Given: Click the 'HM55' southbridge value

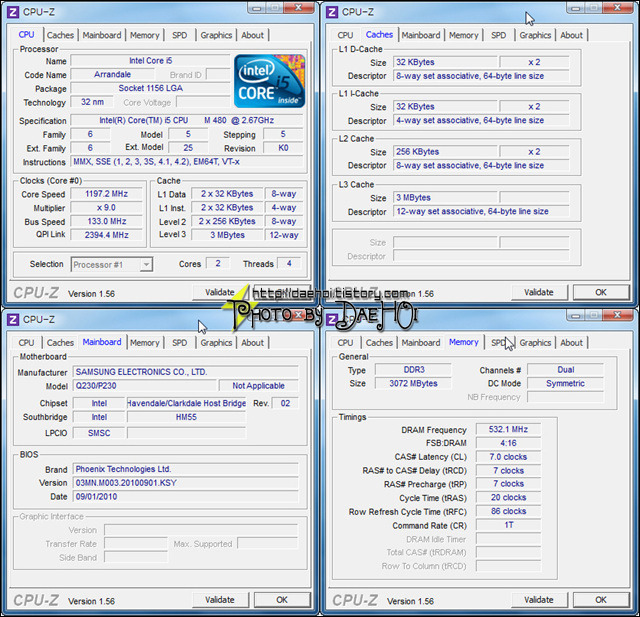Looking at the screenshot, I should pyautogui.click(x=187, y=417).
